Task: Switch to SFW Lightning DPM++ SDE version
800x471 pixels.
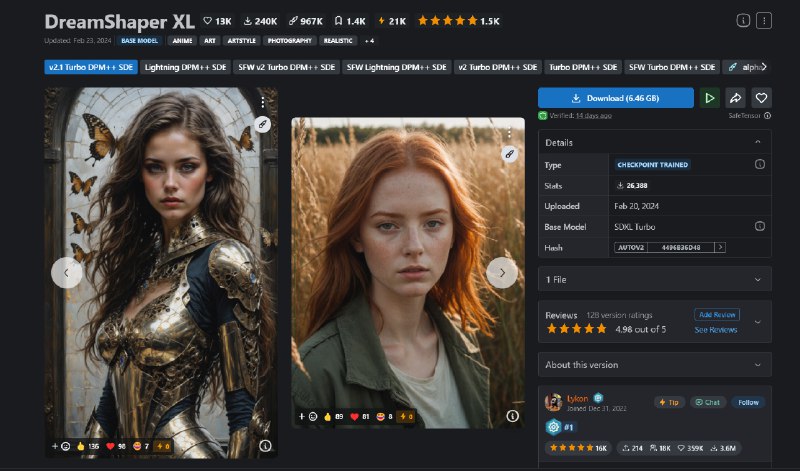Action: (396, 67)
